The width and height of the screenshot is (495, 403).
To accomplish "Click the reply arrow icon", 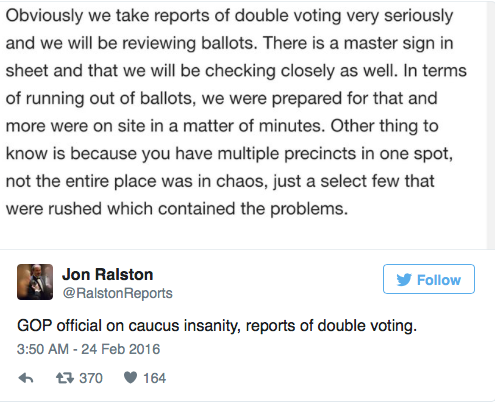I will [26, 378].
